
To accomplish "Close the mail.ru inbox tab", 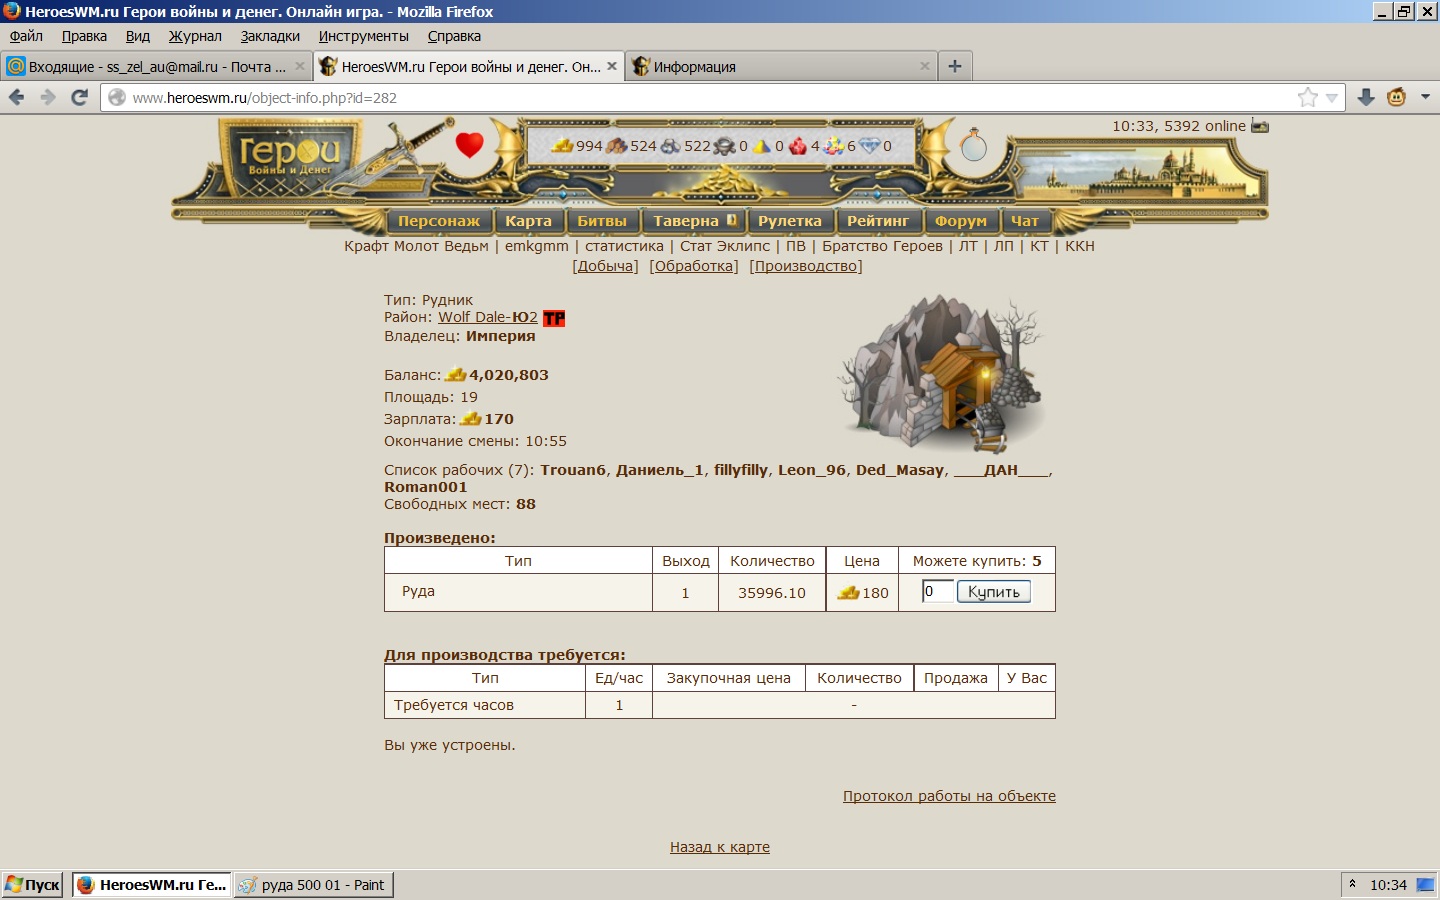I will click(x=299, y=66).
